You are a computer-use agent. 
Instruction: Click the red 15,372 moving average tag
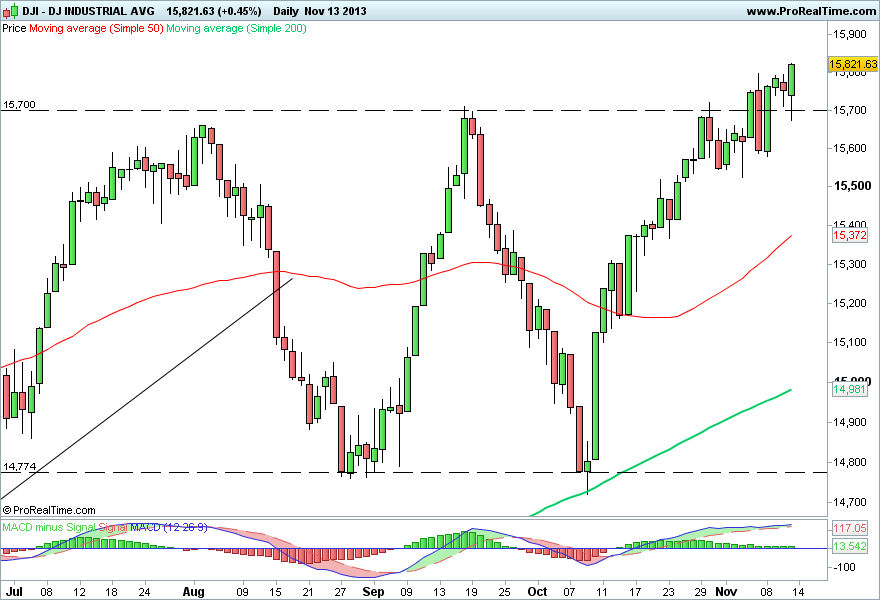click(x=849, y=235)
